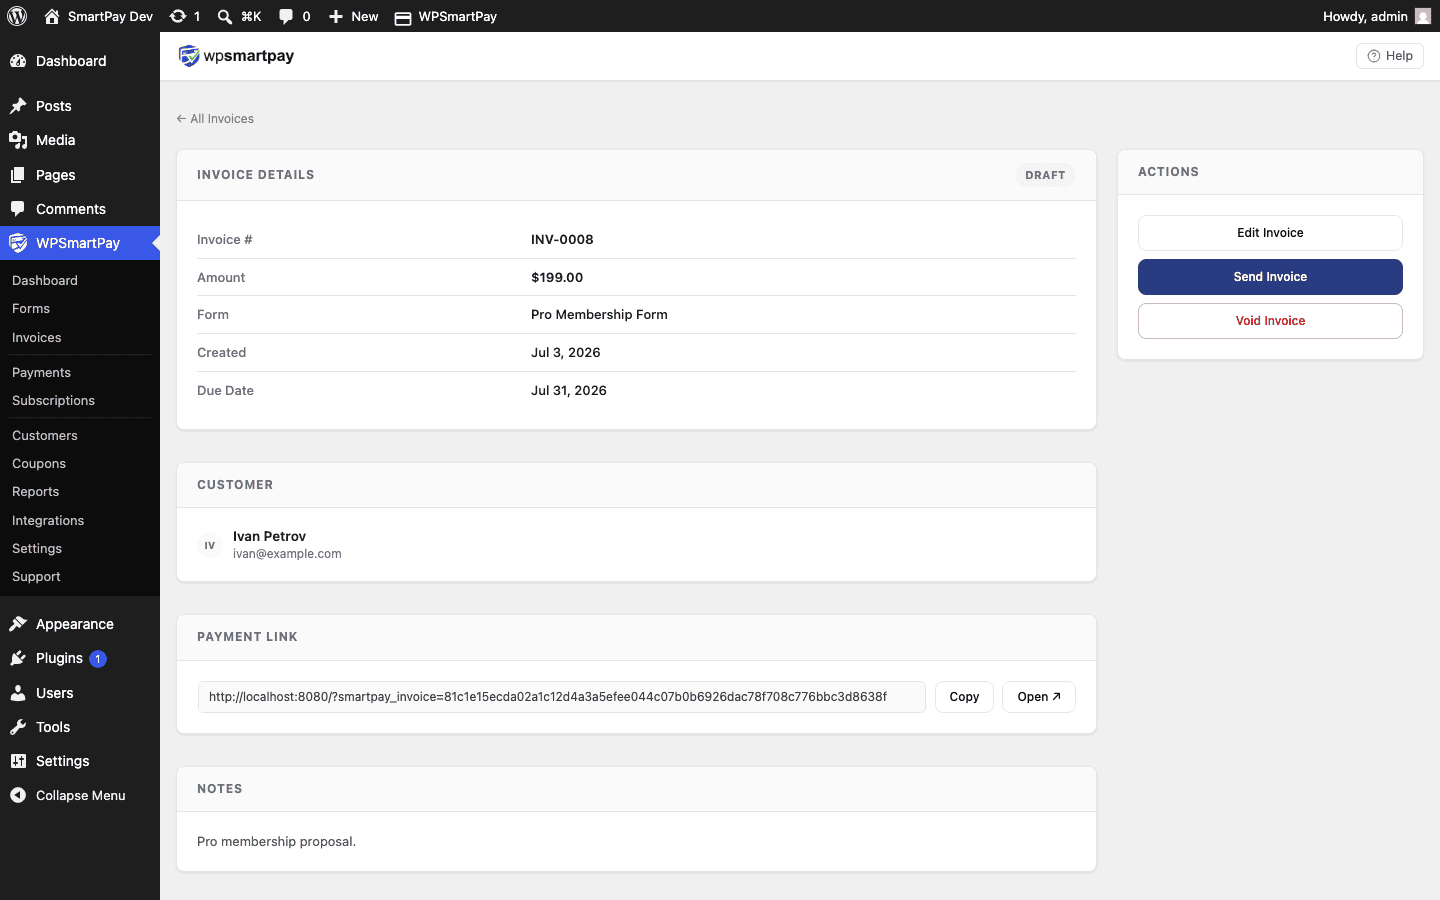Click the Collapse Menu arrow icon
The height and width of the screenshot is (900, 1440).
point(18,795)
